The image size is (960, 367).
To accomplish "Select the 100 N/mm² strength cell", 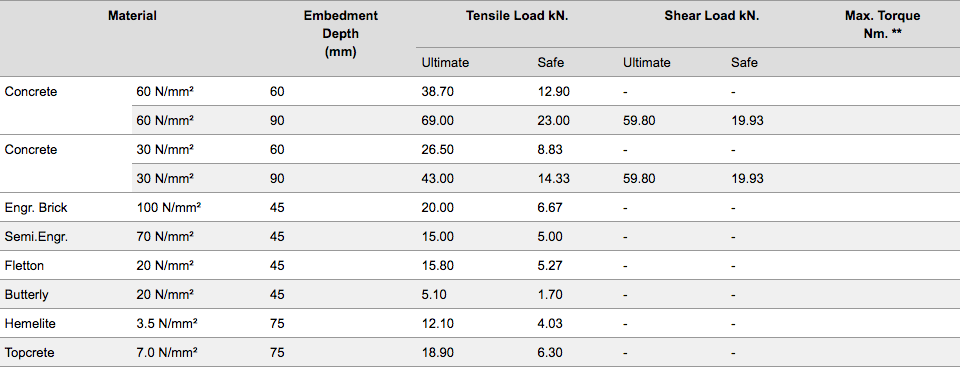I will (x=168, y=208).
